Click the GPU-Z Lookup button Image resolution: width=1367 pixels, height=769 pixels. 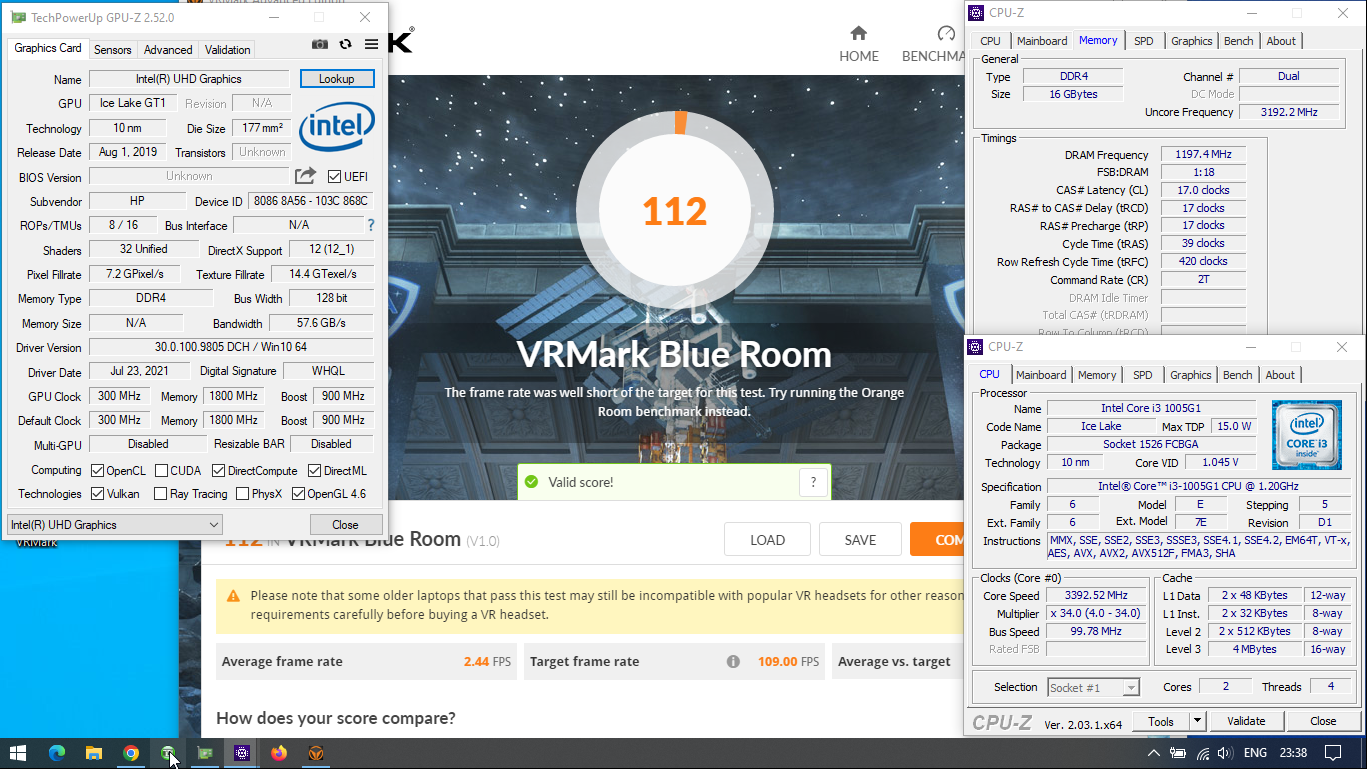(336, 79)
